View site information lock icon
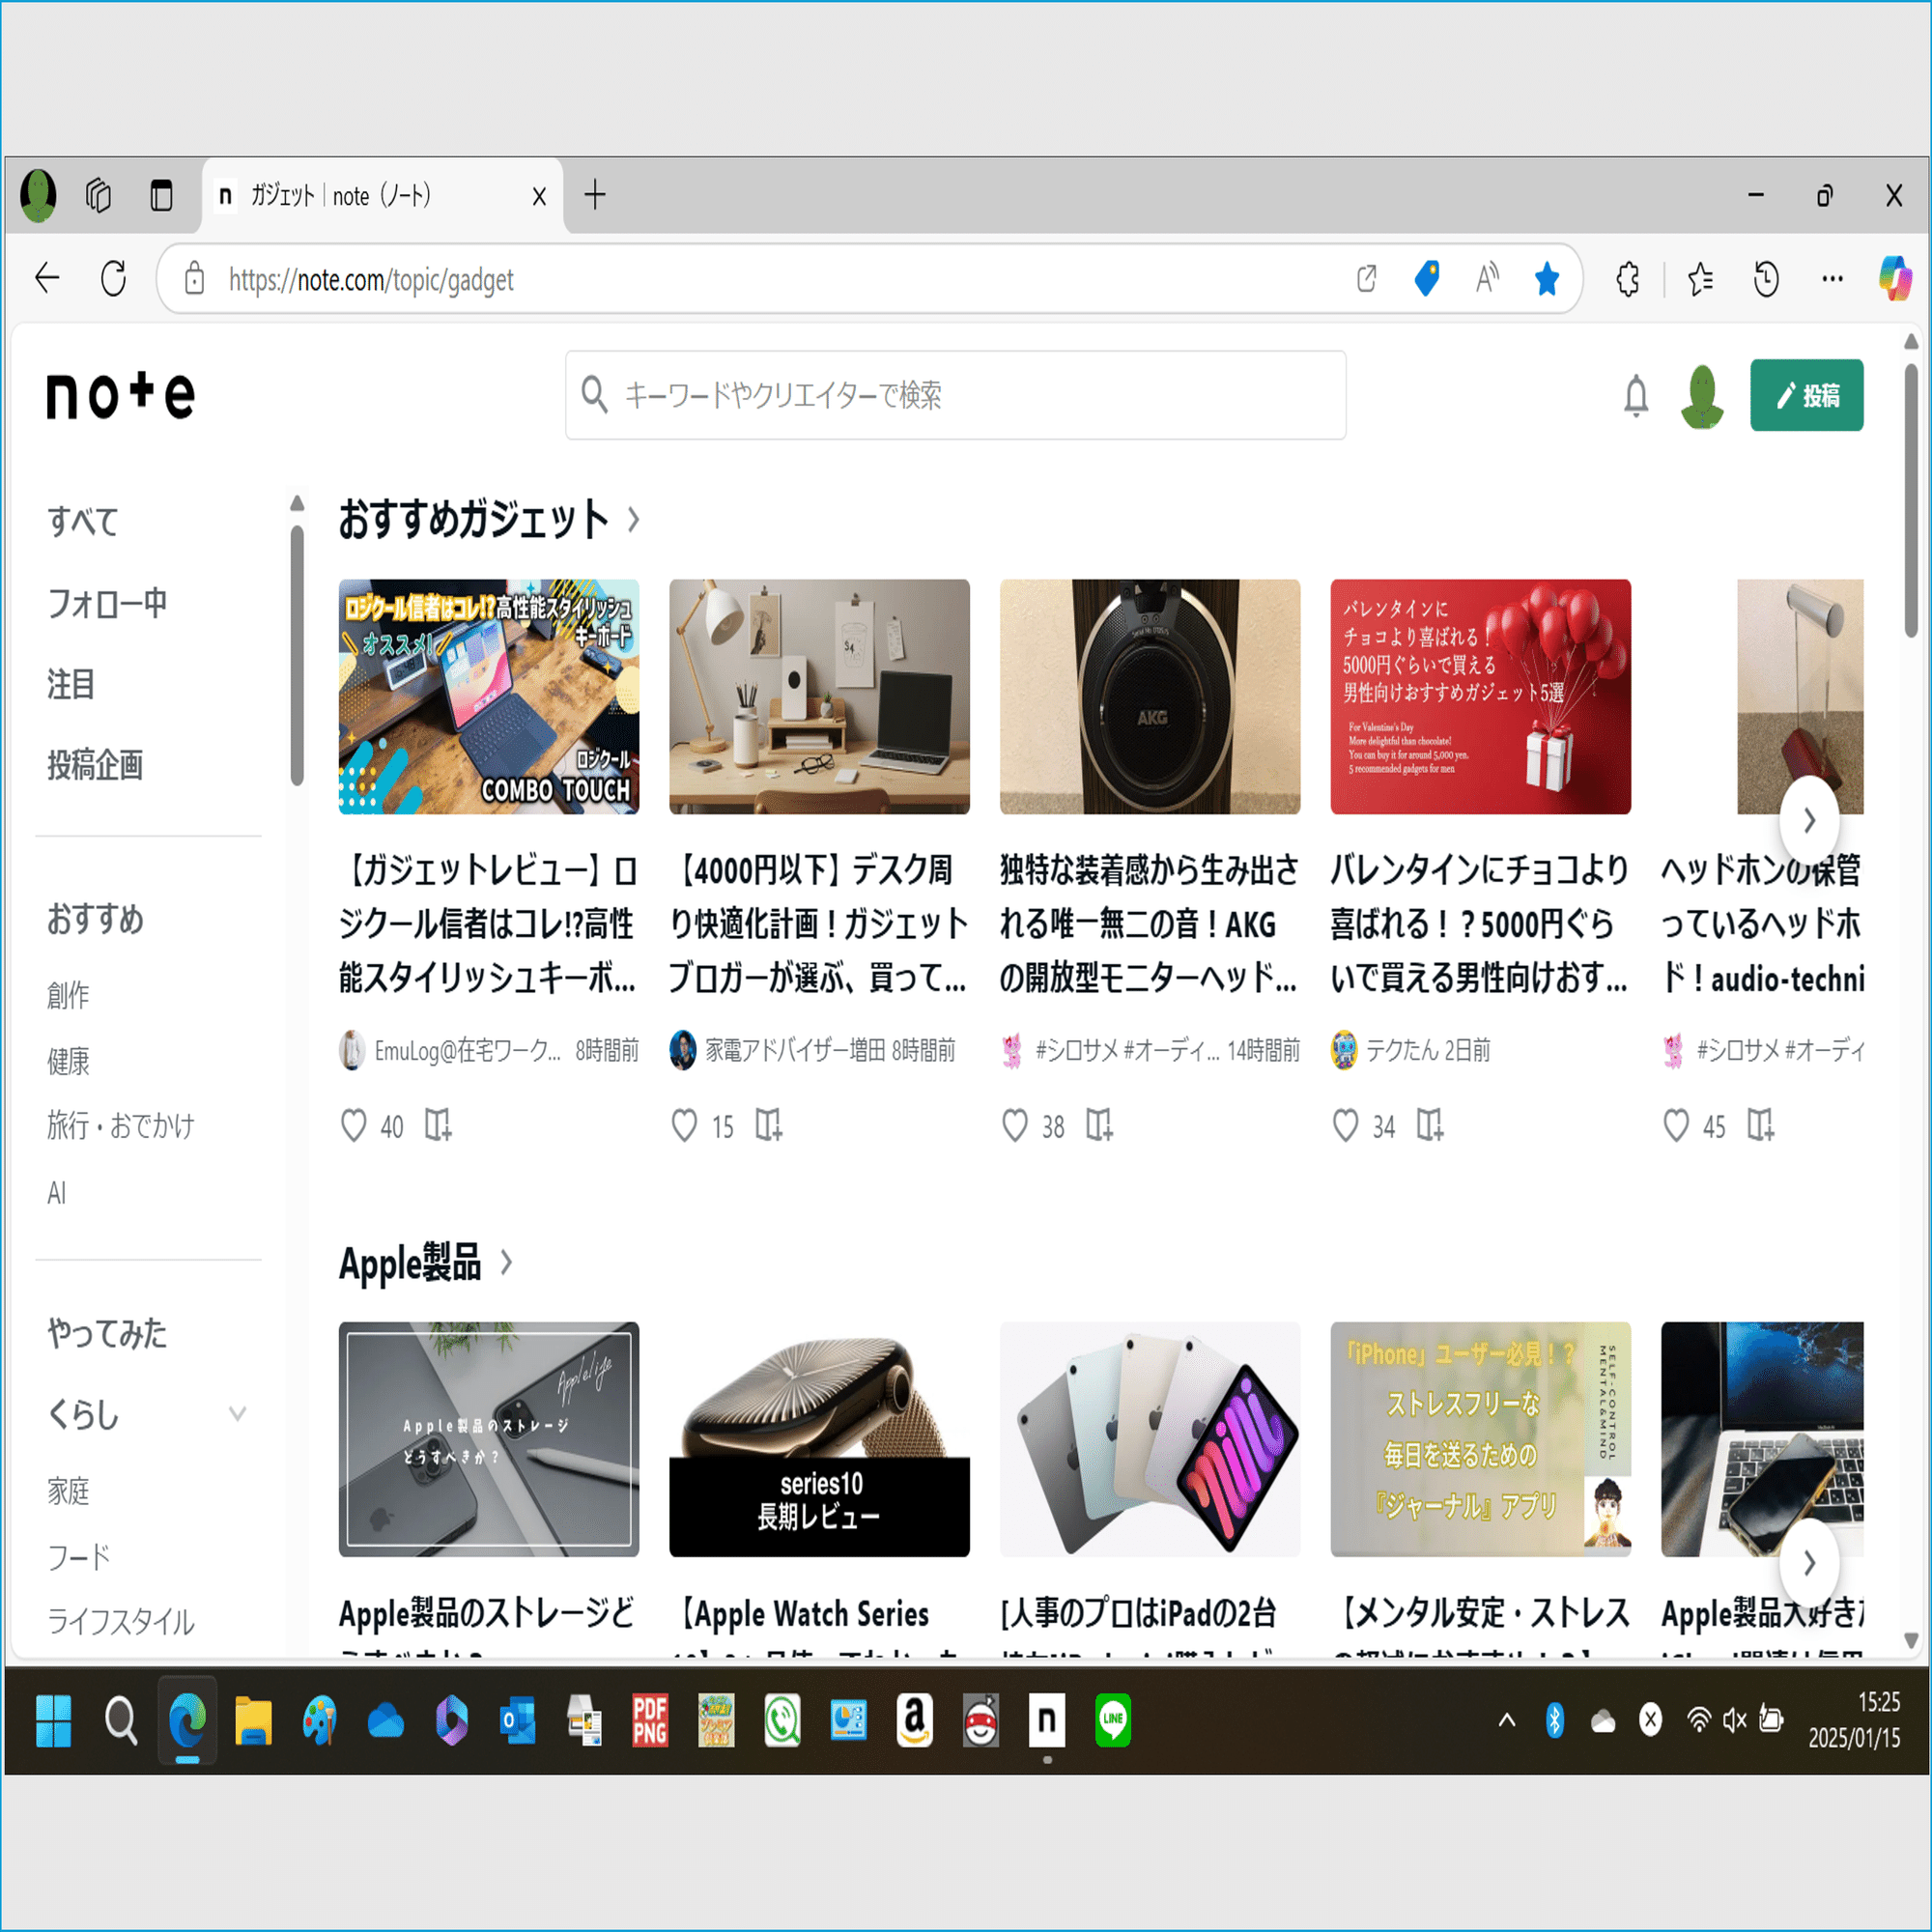Image resolution: width=1932 pixels, height=1932 pixels. pyautogui.click(x=194, y=279)
